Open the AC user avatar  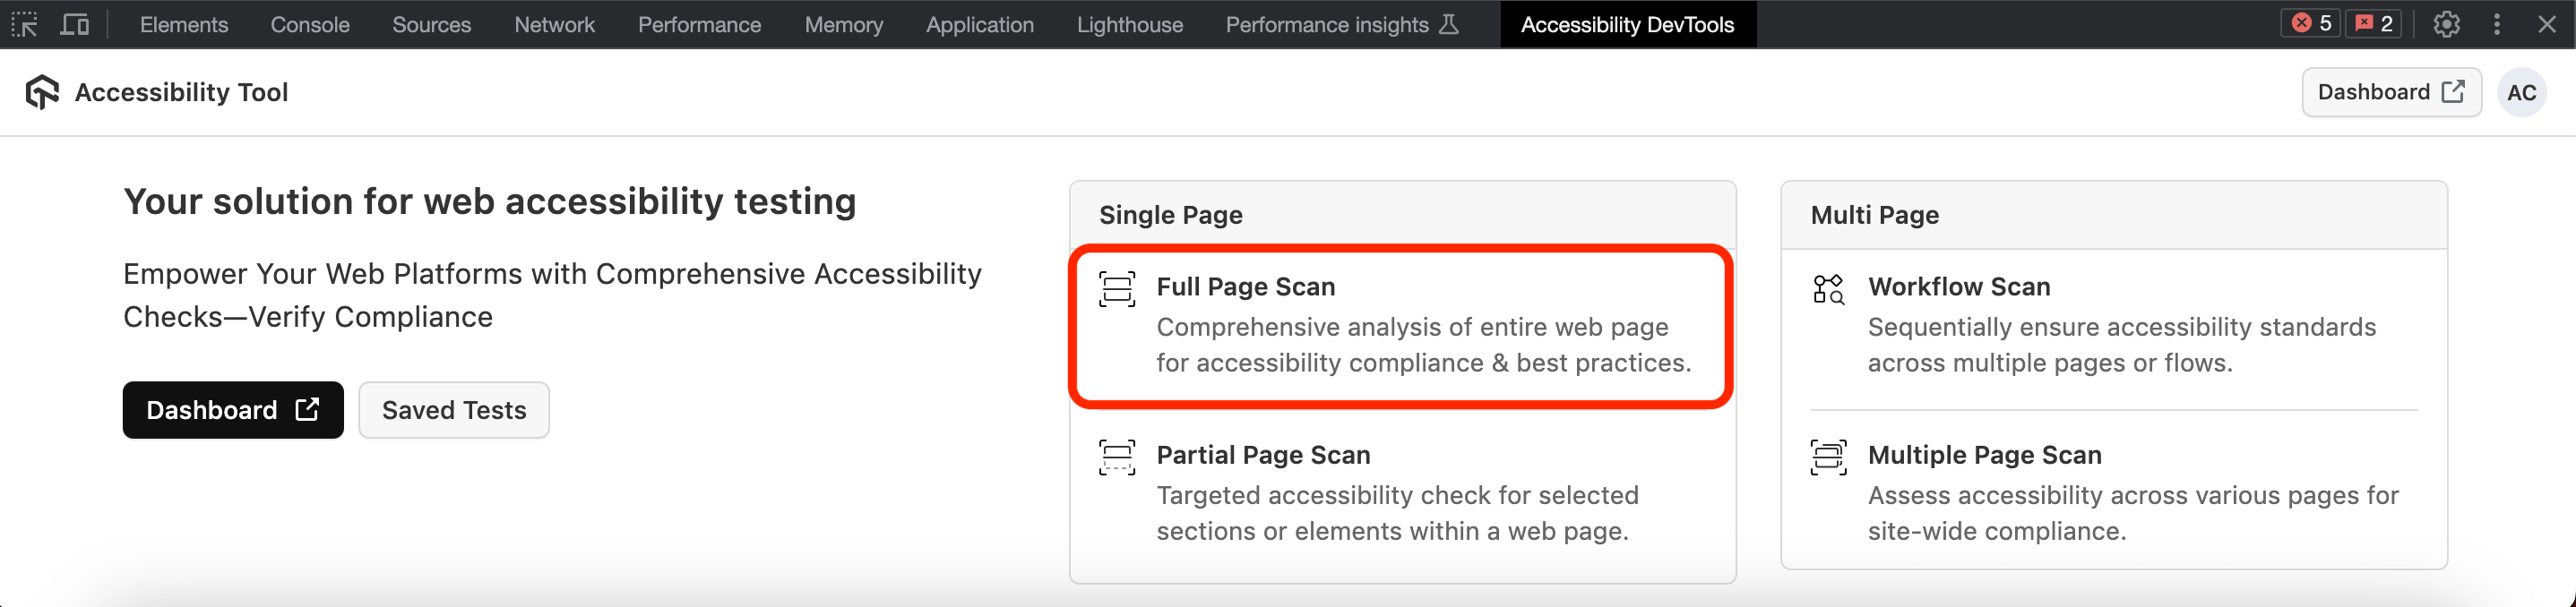tap(2521, 93)
